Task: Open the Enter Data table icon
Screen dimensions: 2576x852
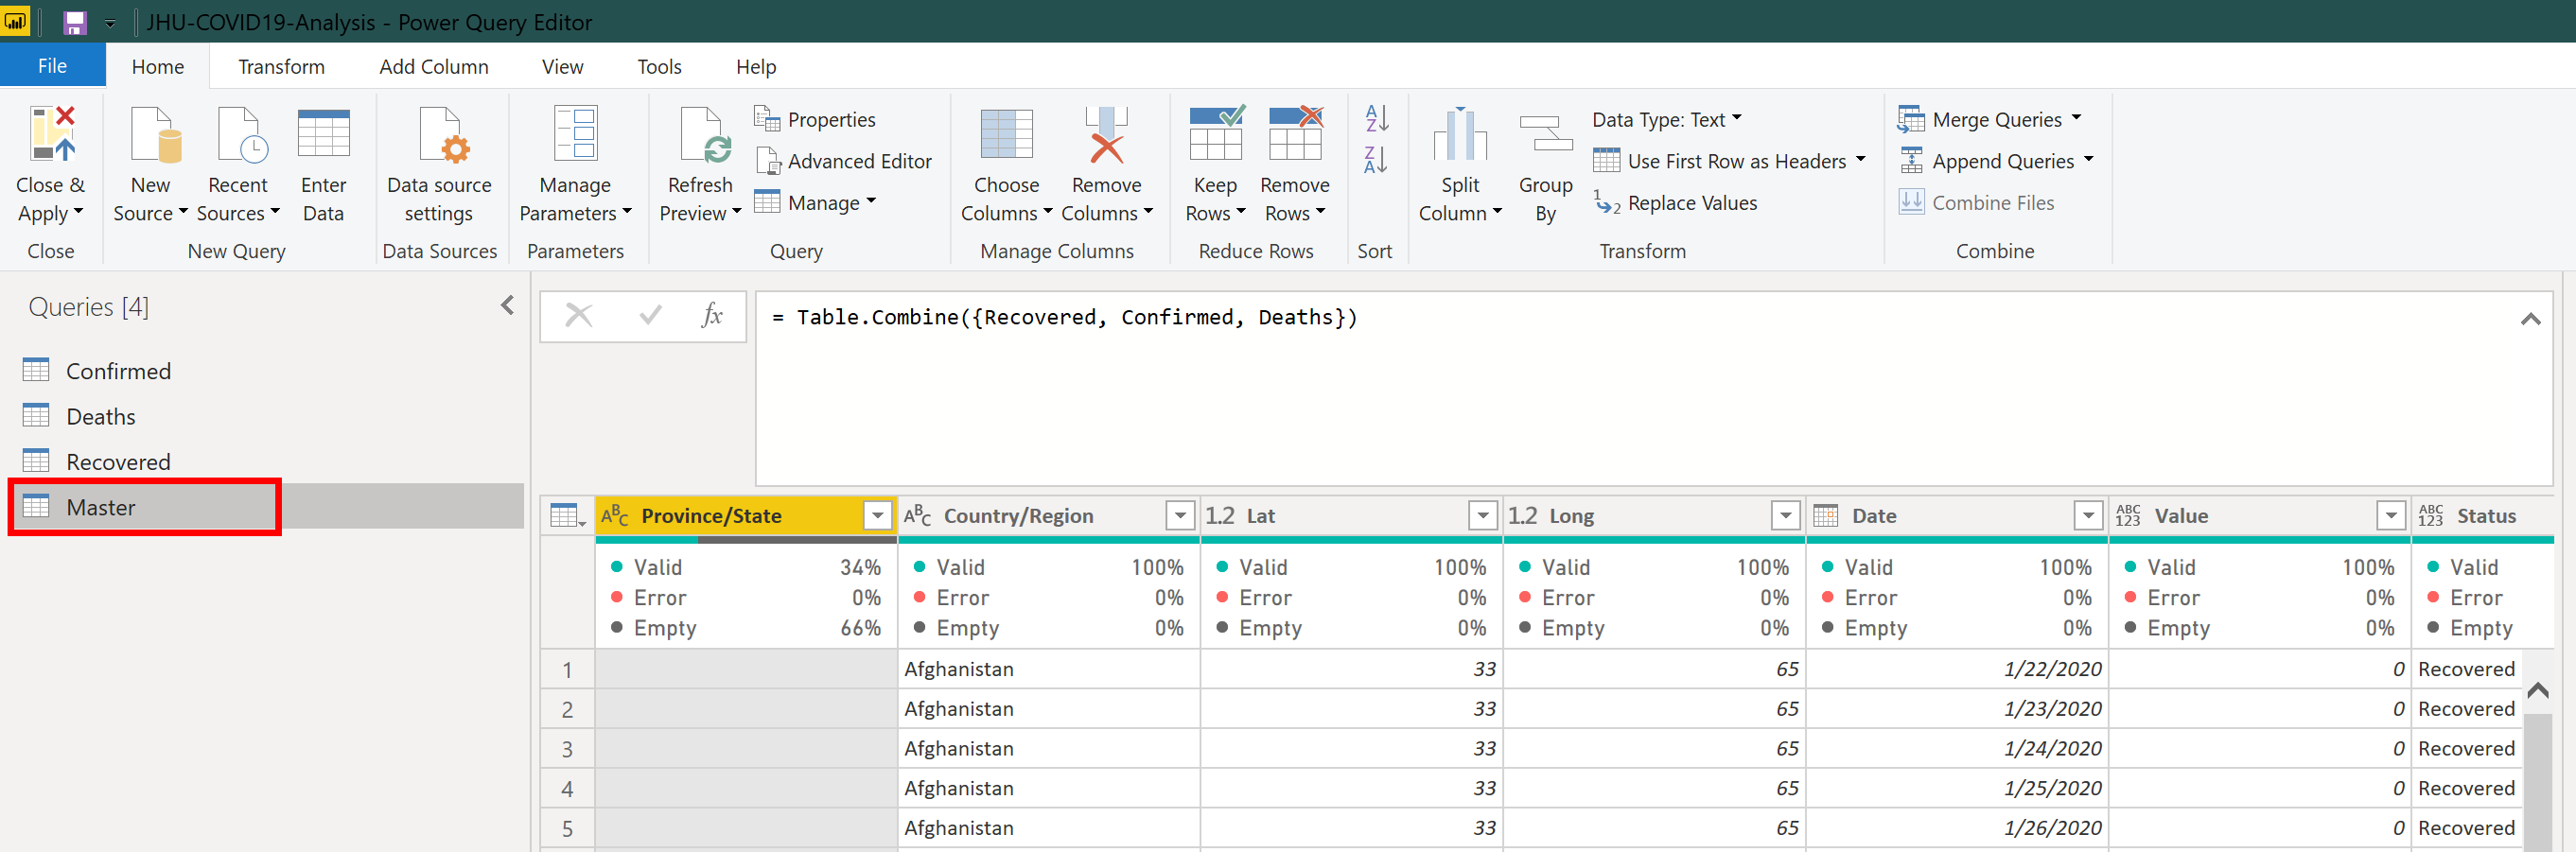Action: click(324, 134)
